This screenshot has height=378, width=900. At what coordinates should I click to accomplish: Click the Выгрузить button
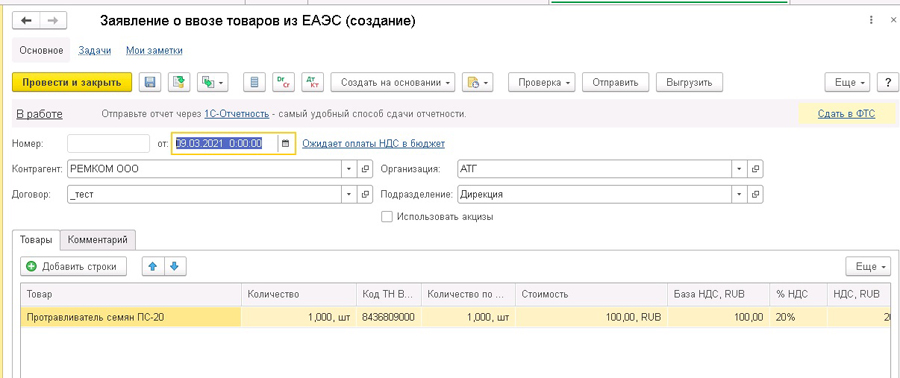click(689, 82)
